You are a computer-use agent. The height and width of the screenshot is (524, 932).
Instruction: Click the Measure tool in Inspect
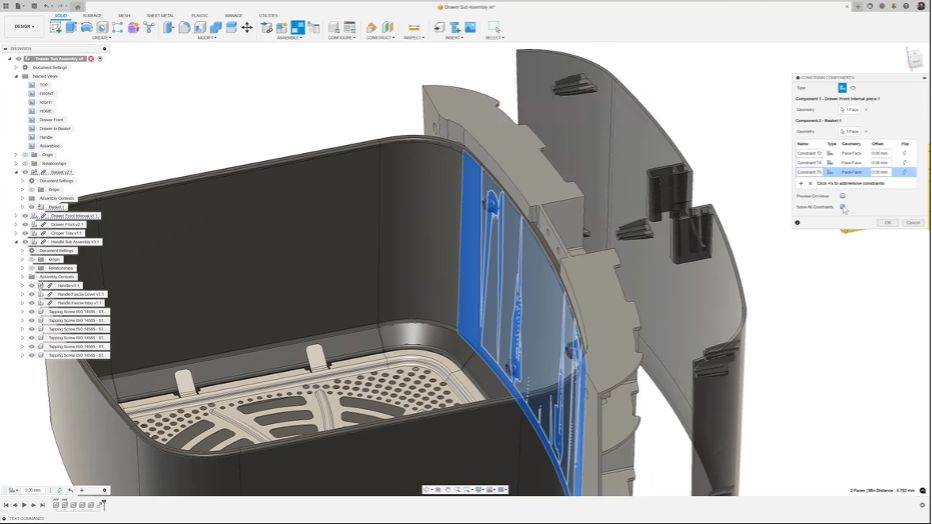pos(414,27)
